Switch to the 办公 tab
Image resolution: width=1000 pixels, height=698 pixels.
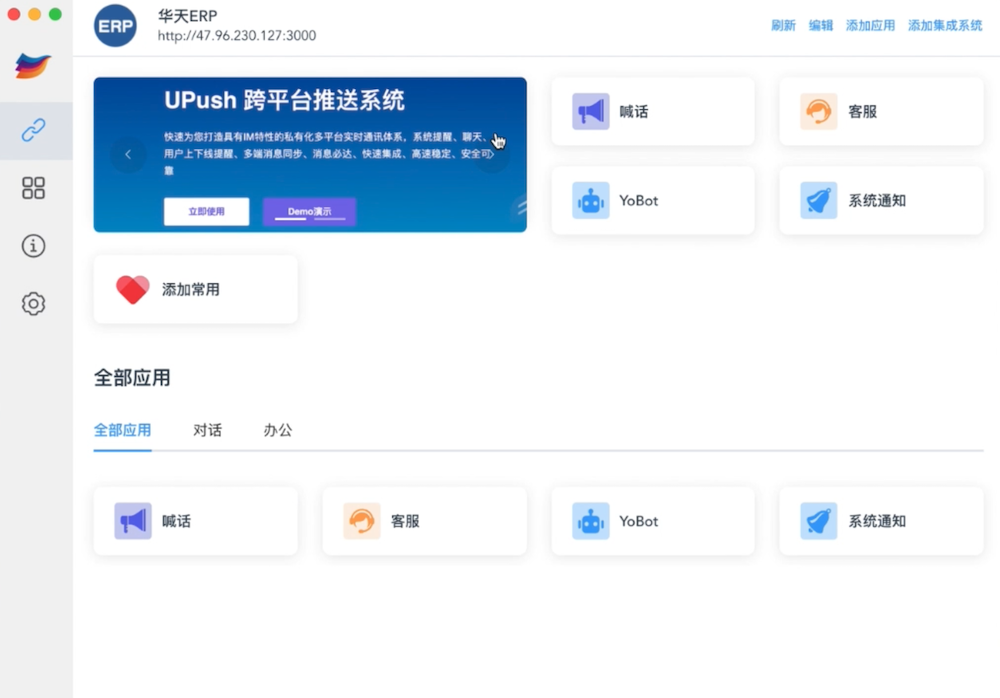(x=278, y=430)
